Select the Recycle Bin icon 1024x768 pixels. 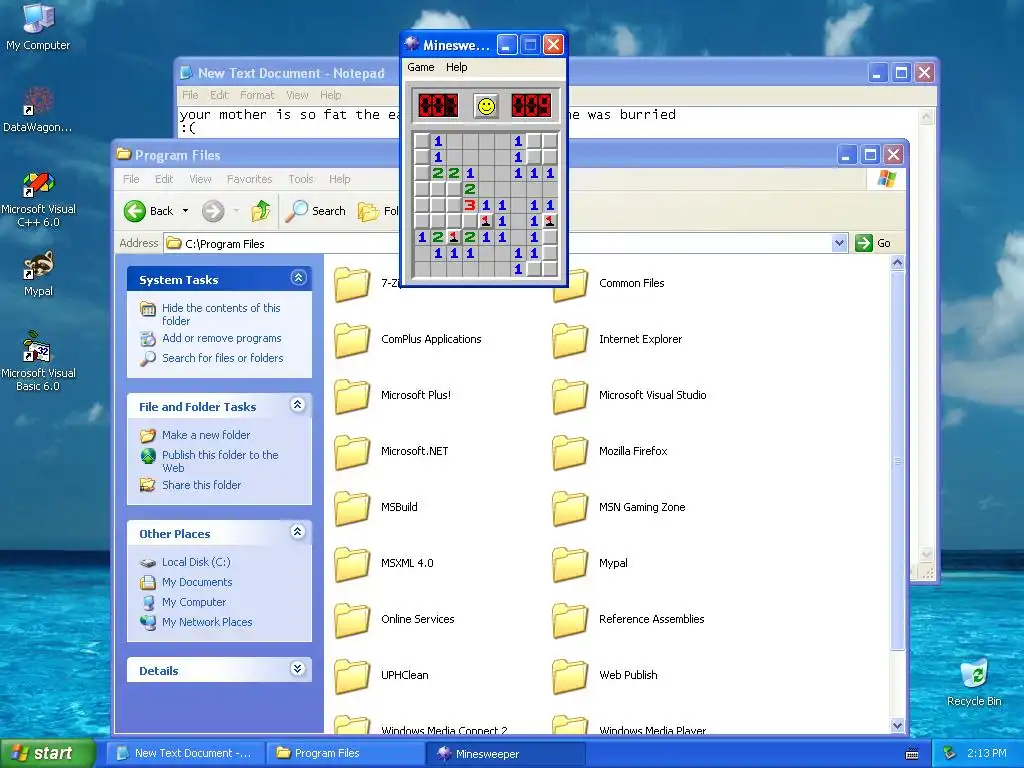click(x=974, y=682)
